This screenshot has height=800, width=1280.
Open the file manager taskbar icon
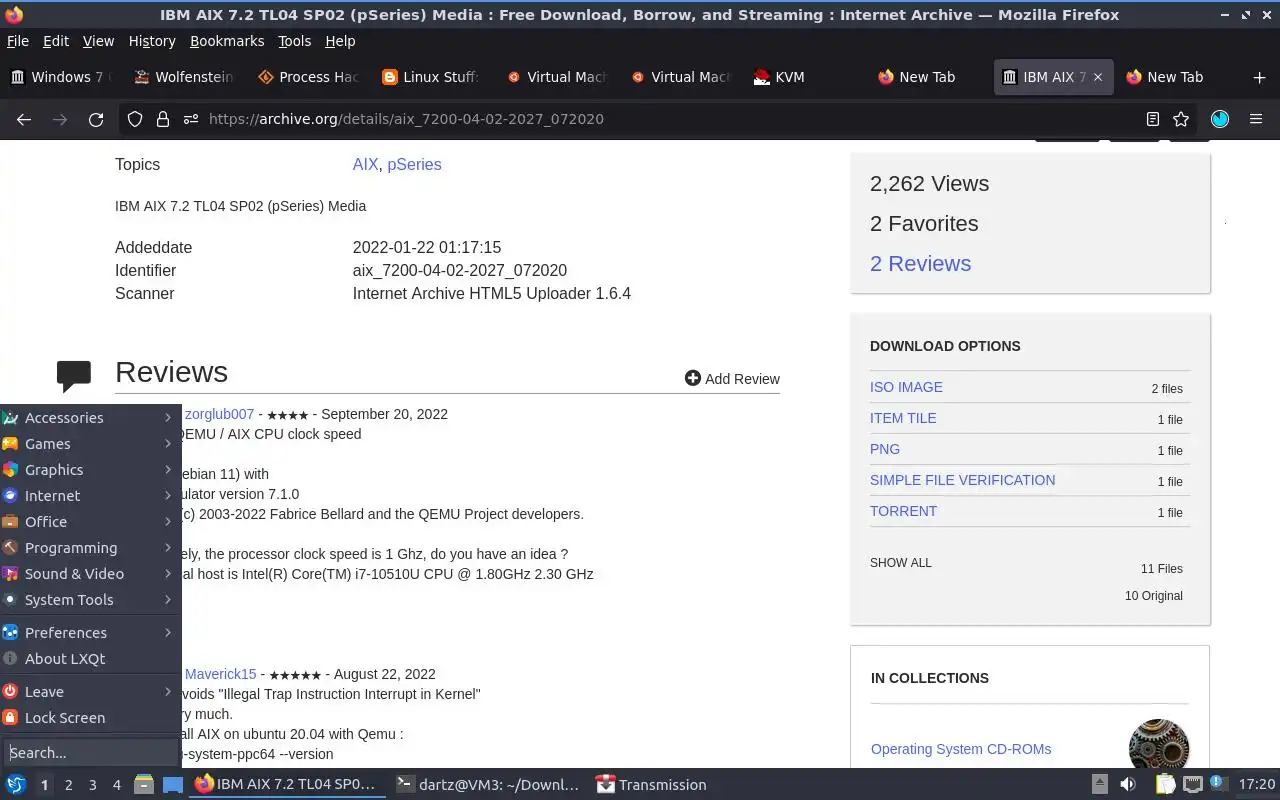(x=144, y=785)
